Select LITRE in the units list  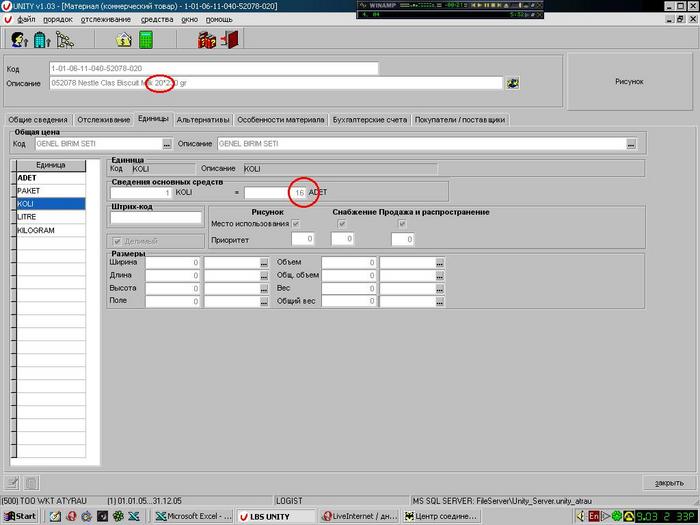(30, 216)
